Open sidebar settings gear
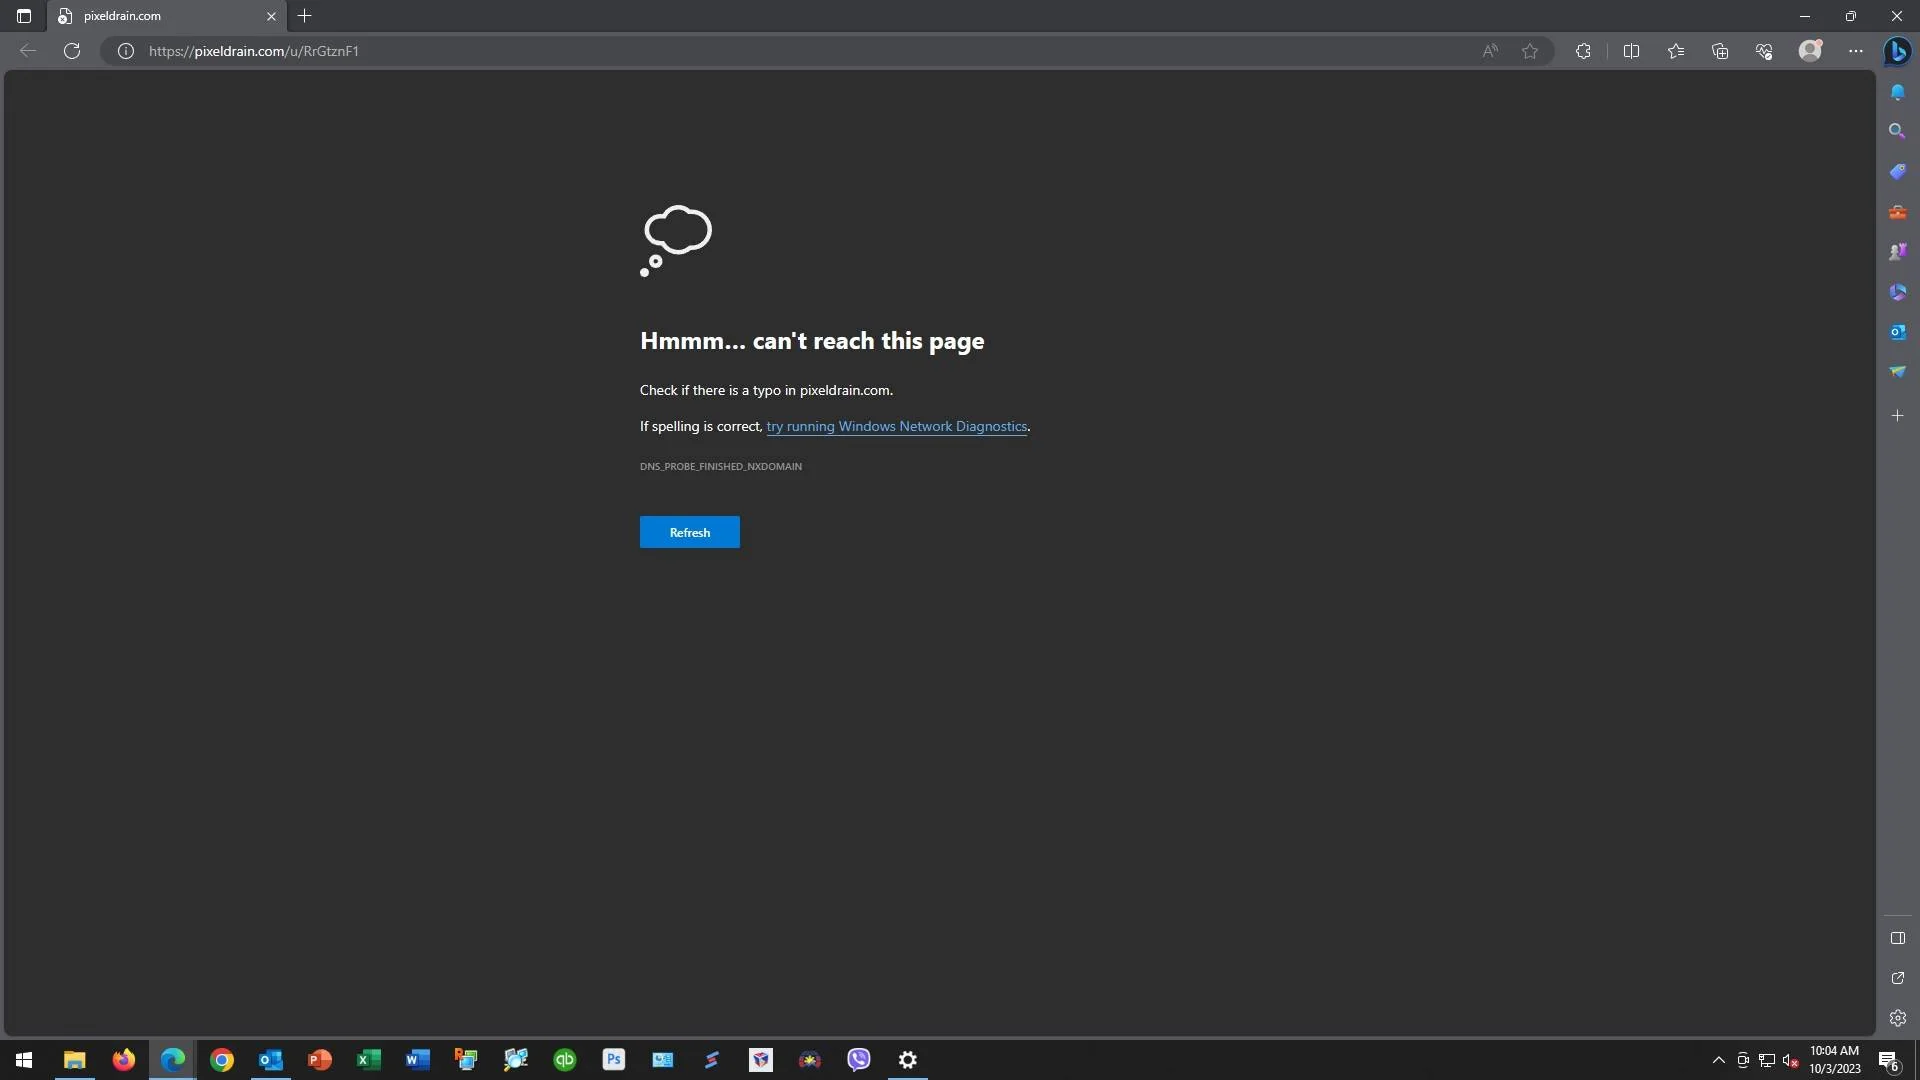 [x=1898, y=1018]
